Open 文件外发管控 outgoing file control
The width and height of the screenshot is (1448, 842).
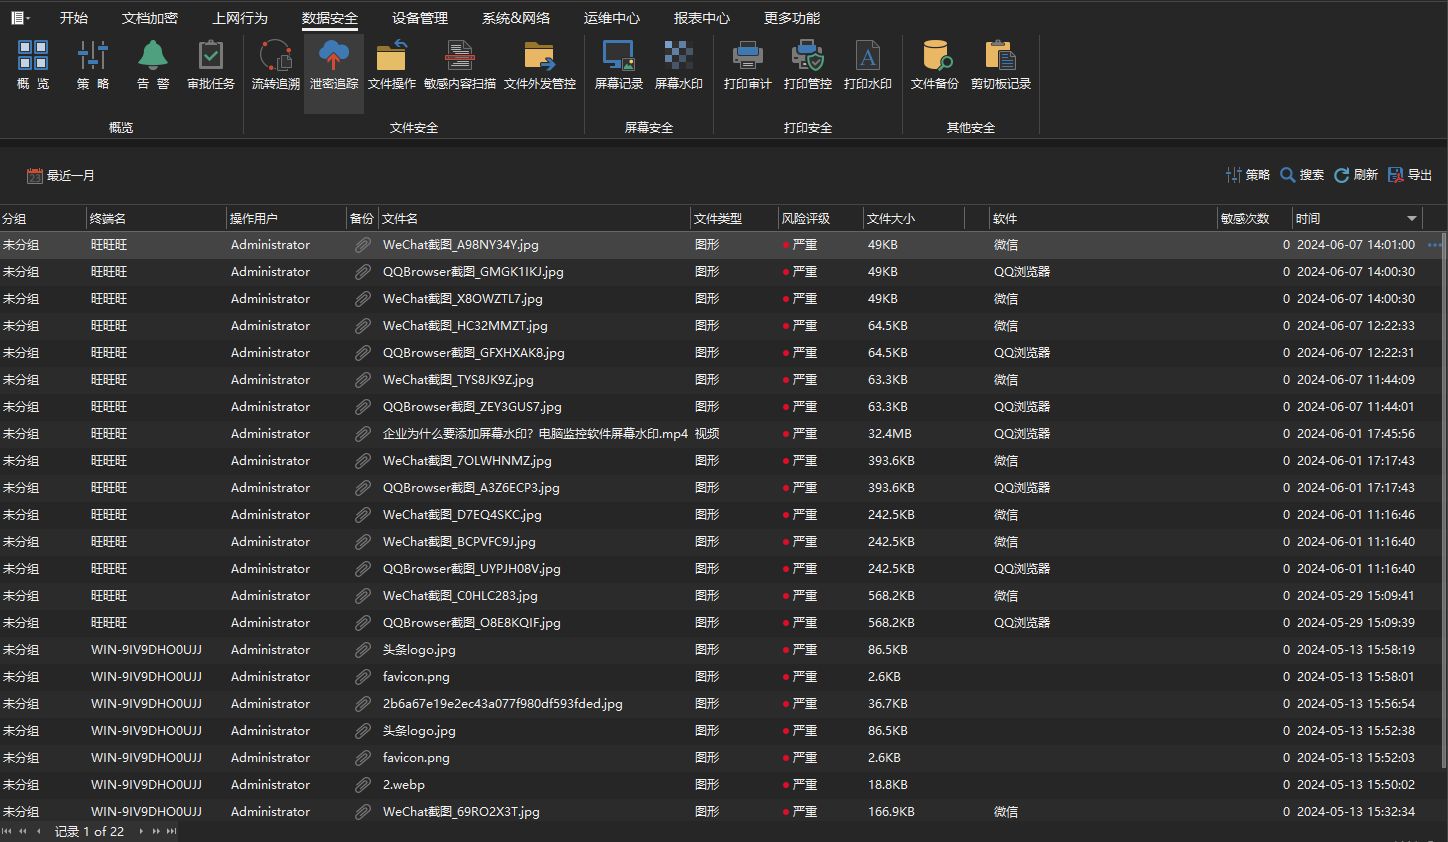(x=540, y=65)
